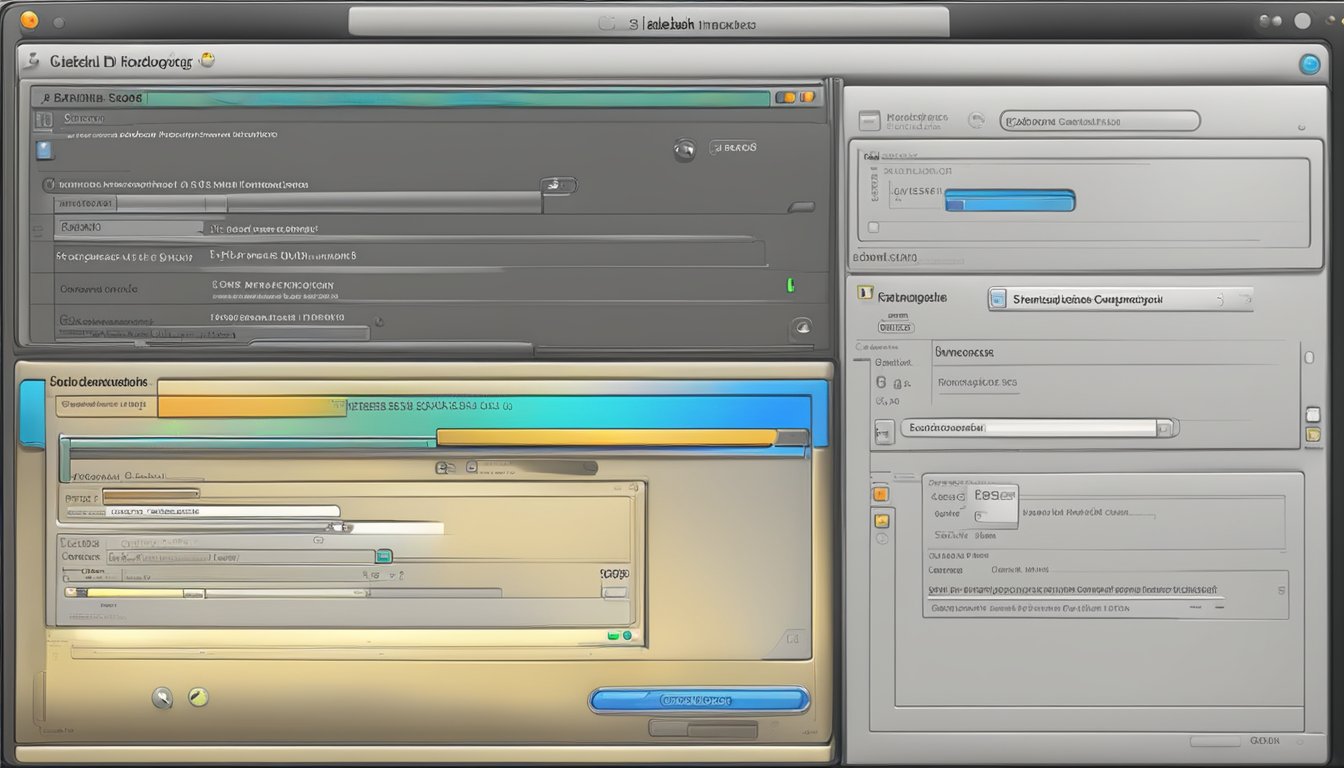The height and width of the screenshot is (768, 1344).
Task: Click the small orange slider in the beige panel
Action: tap(151, 494)
